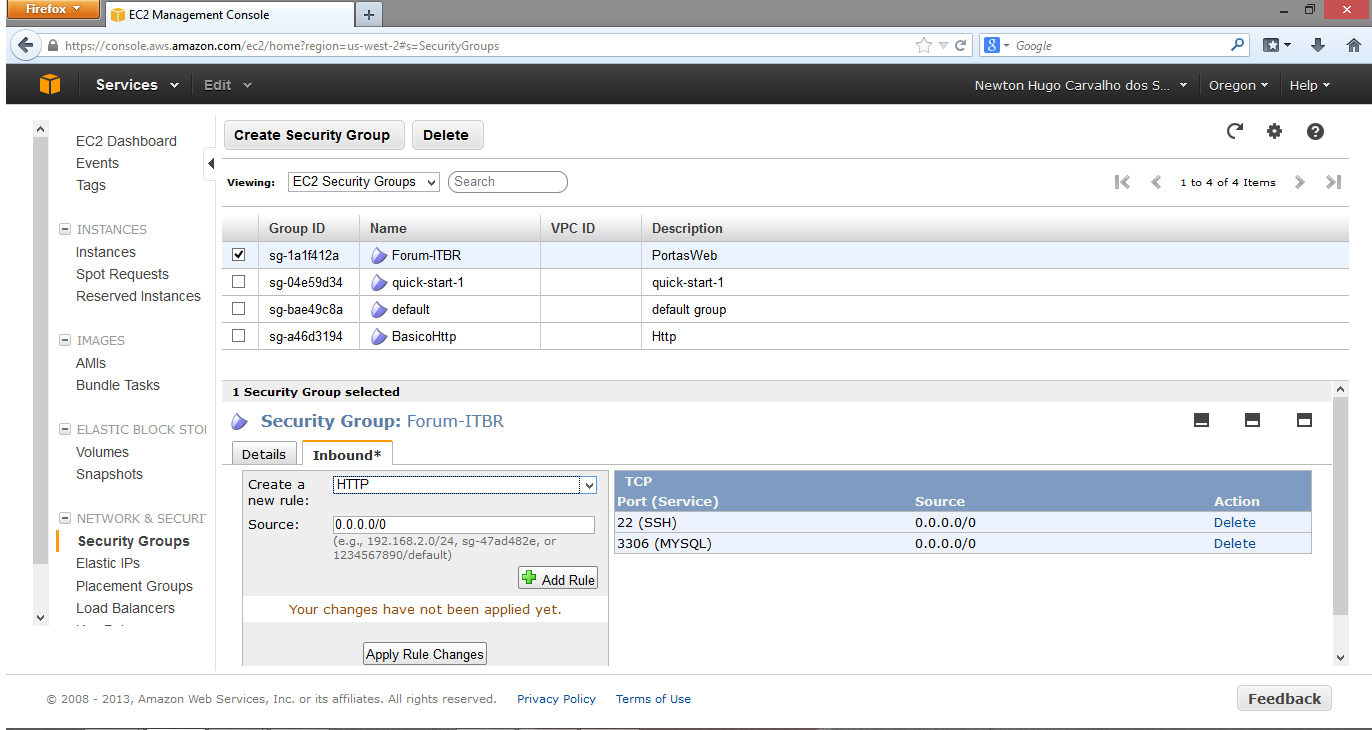Open the Firefox bookmarks menu button
Image resolution: width=1372 pixels, height=730 pixels.
click(x=1276, y=45)
